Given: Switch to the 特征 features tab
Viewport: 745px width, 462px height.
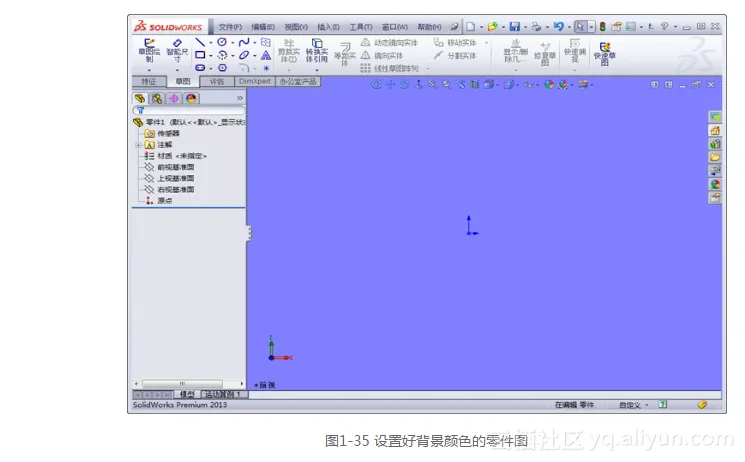Looking at the screenshot, I should click(x=149, y=82).
